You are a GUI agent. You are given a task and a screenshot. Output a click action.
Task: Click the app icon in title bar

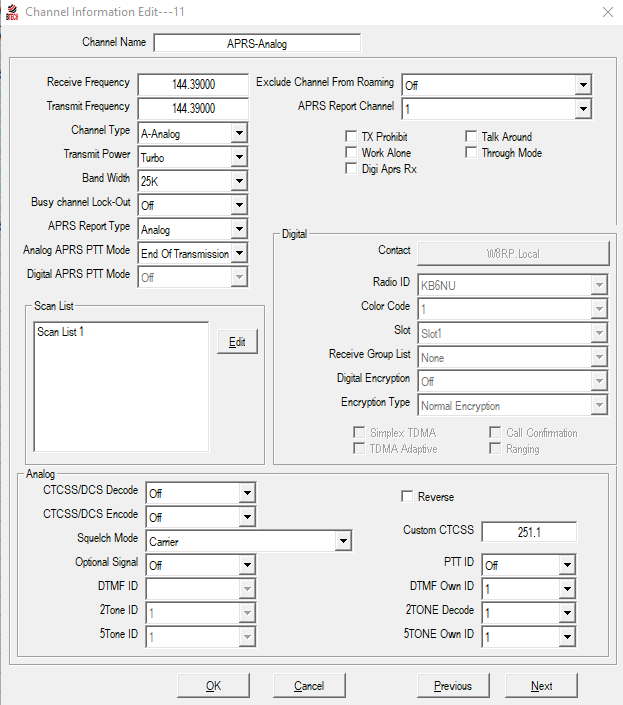tap(11, 11)
